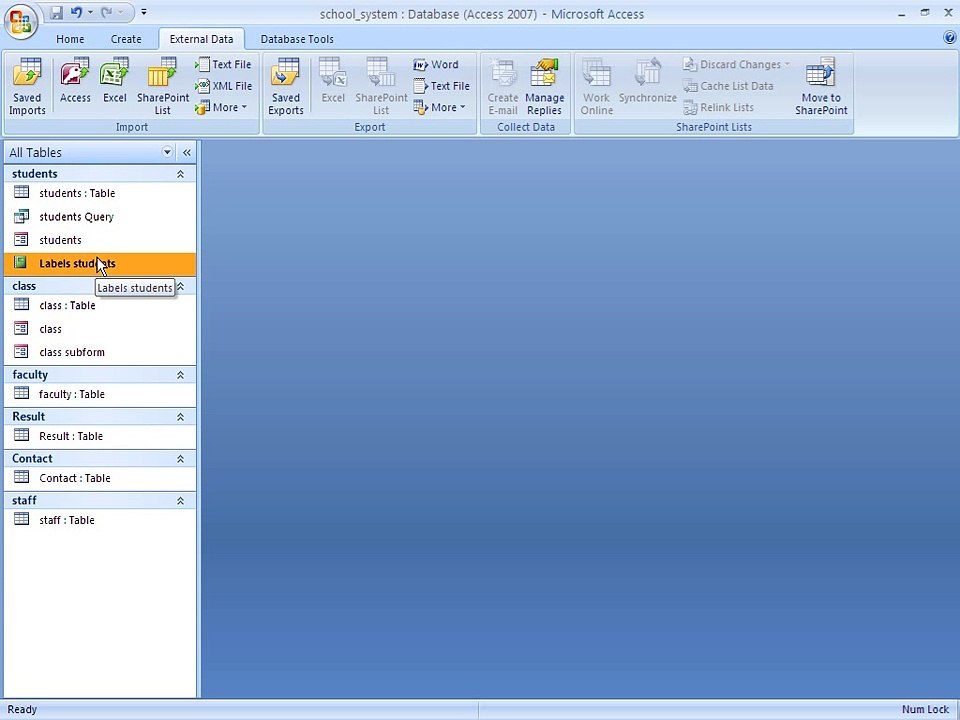Screen dimensions: 960x720
Task: Select the External Data tab
Action: [201, 39]
